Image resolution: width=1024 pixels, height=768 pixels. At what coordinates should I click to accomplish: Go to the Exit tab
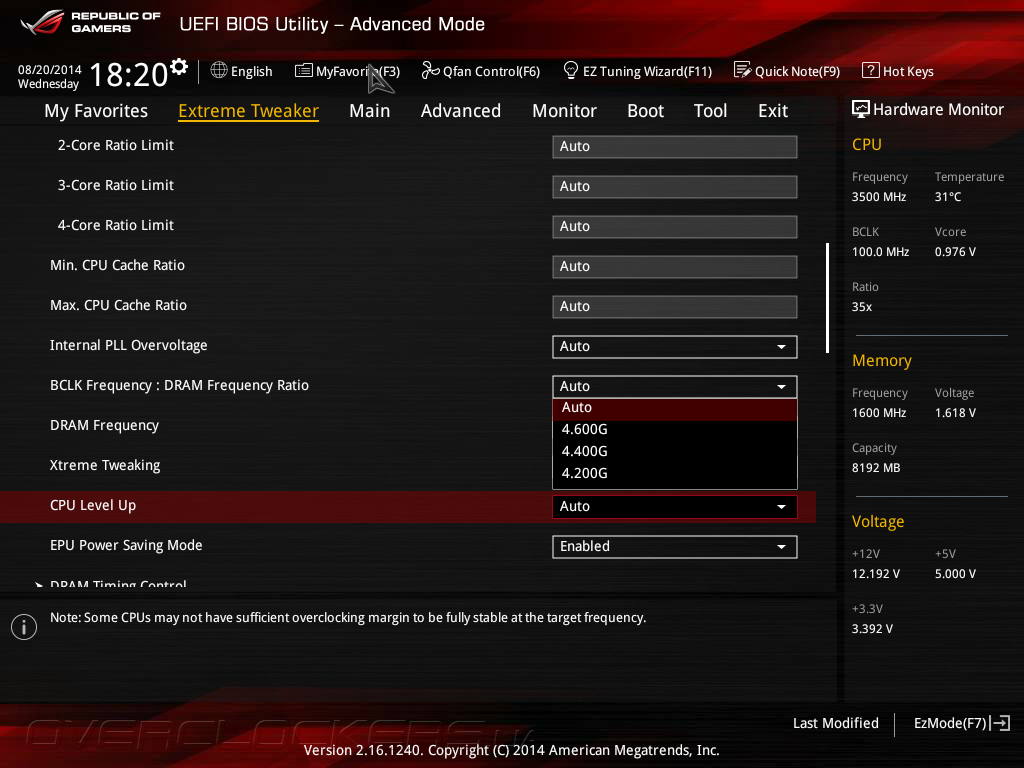pos(773,110)
